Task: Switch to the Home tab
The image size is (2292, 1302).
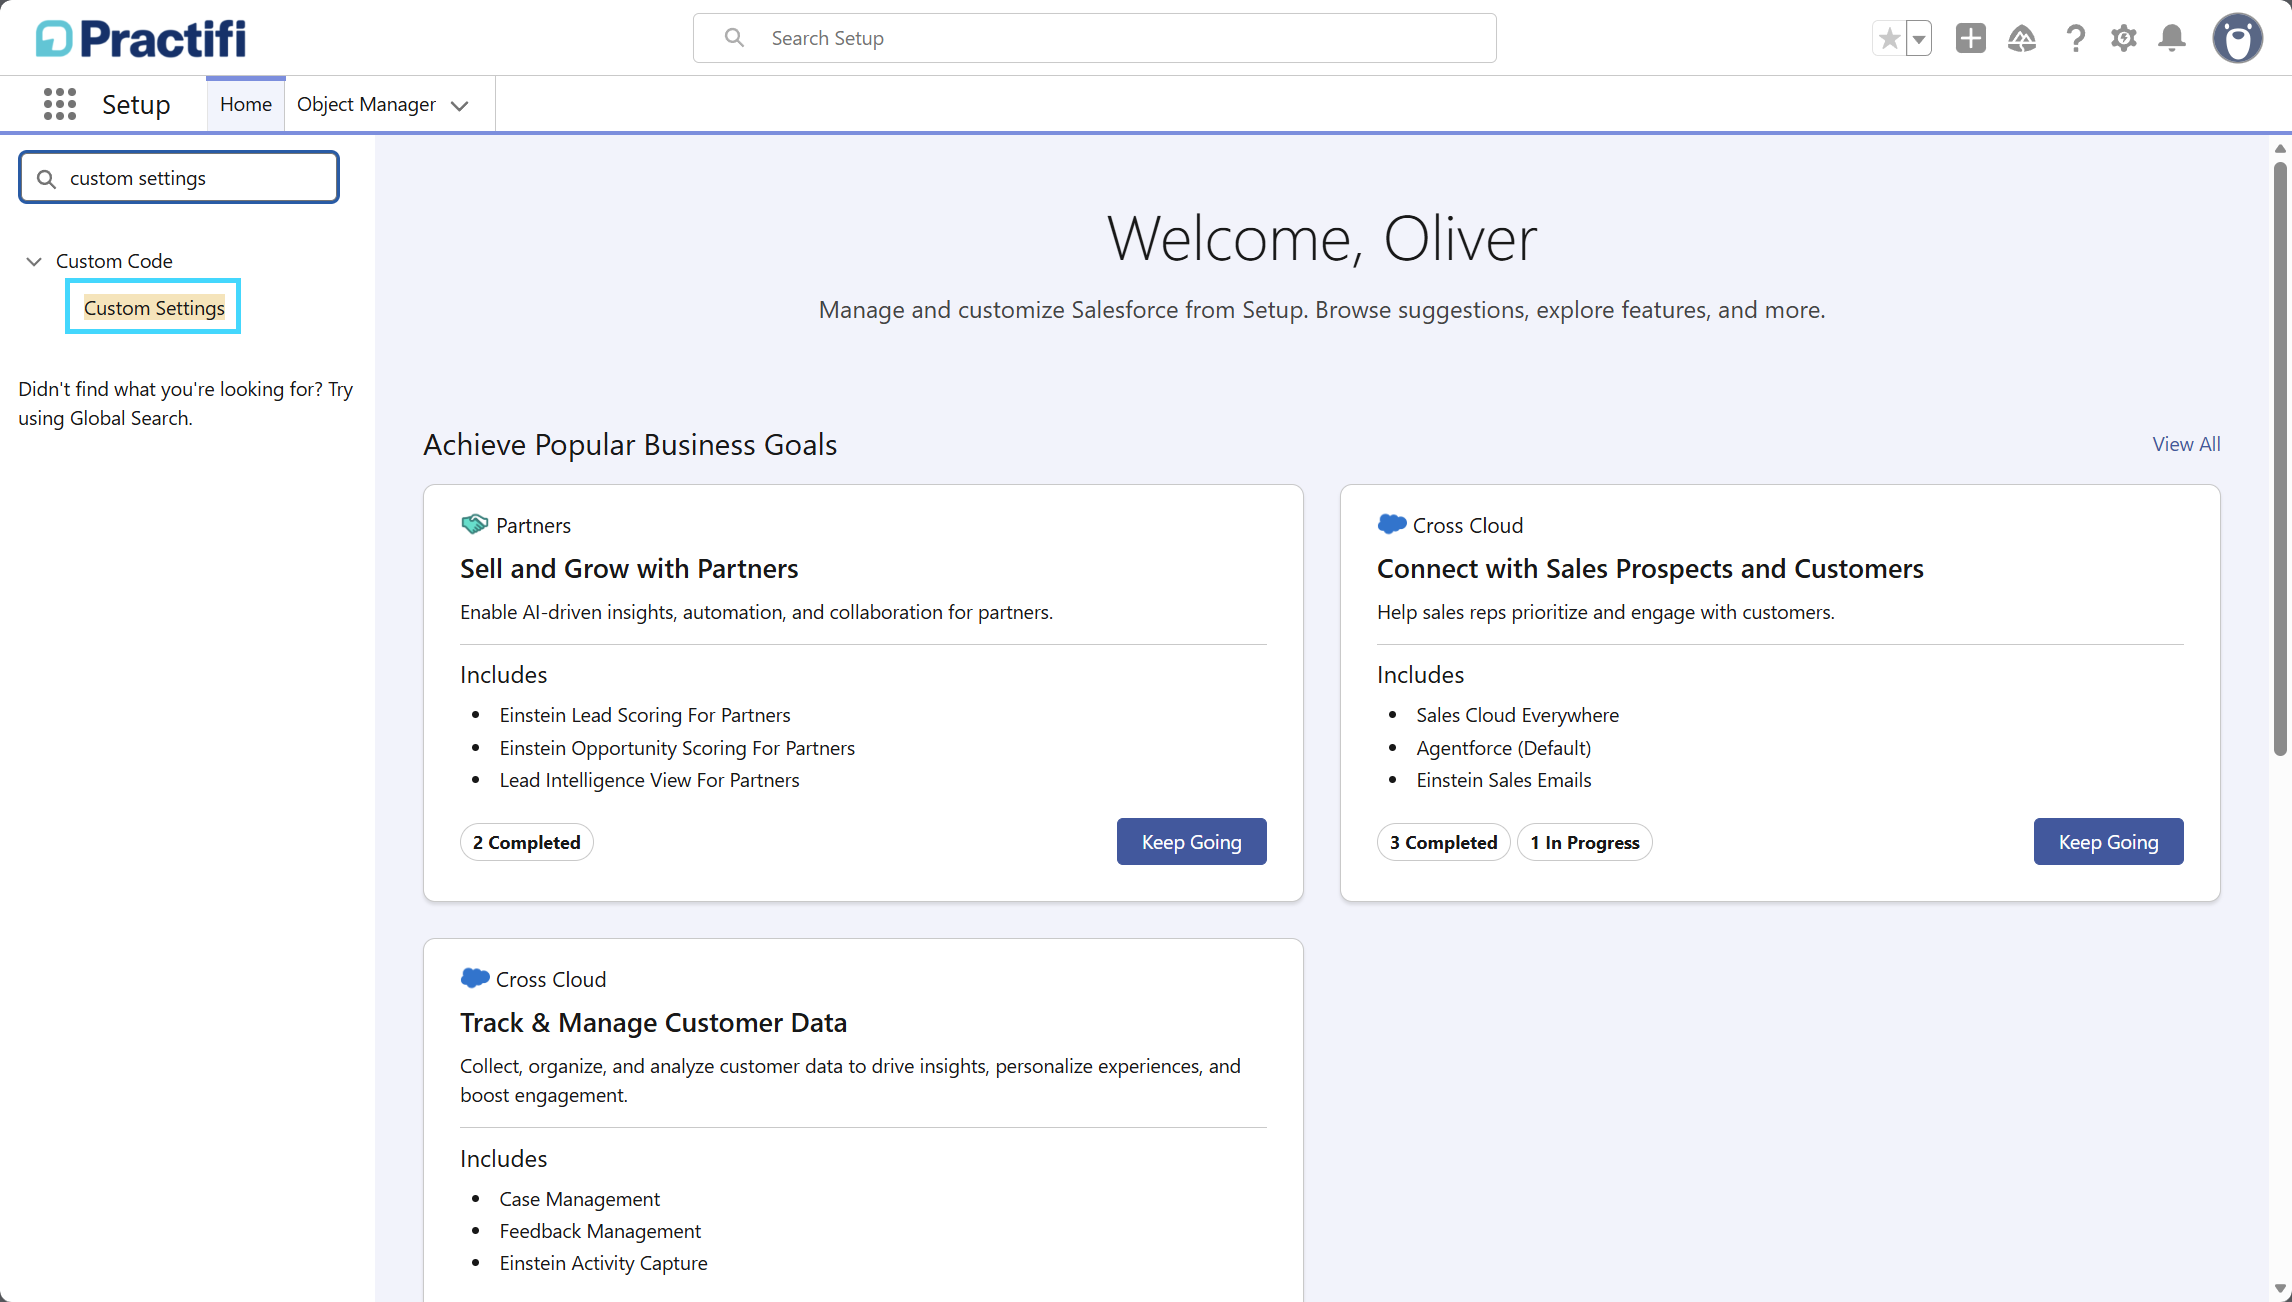Action: click(246, 104)
